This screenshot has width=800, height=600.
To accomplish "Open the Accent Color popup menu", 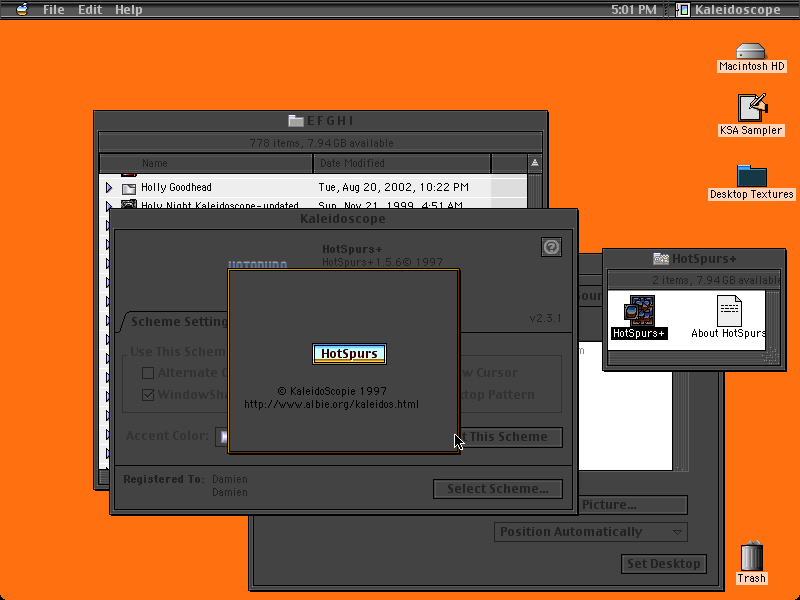I will [222, 437].
